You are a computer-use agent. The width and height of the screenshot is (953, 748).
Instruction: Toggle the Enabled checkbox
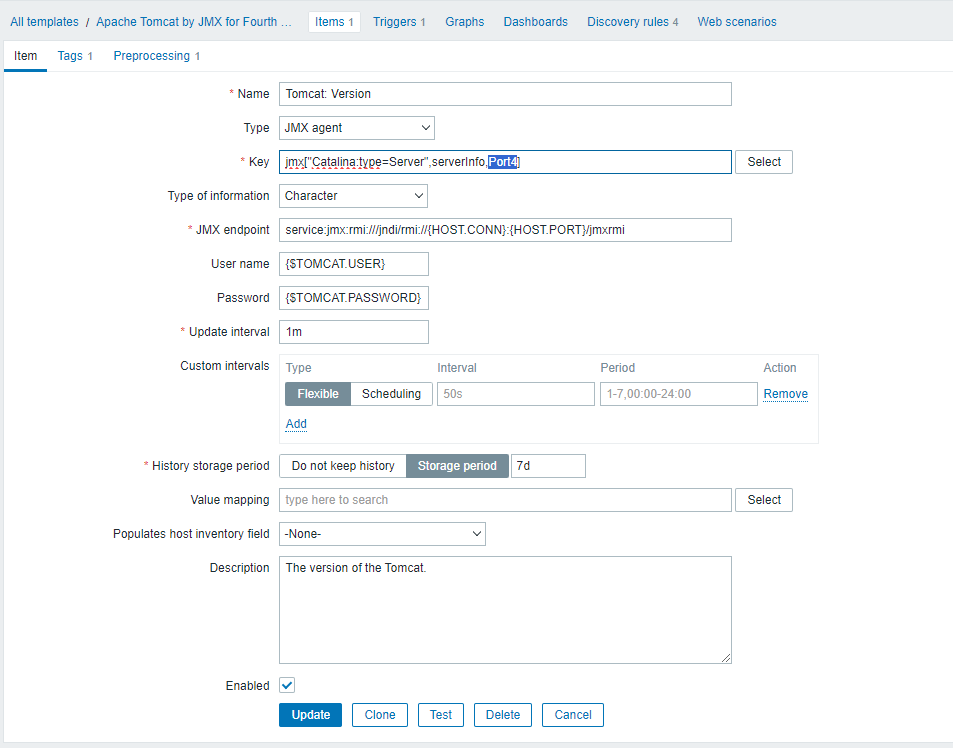tap(287, 685)
